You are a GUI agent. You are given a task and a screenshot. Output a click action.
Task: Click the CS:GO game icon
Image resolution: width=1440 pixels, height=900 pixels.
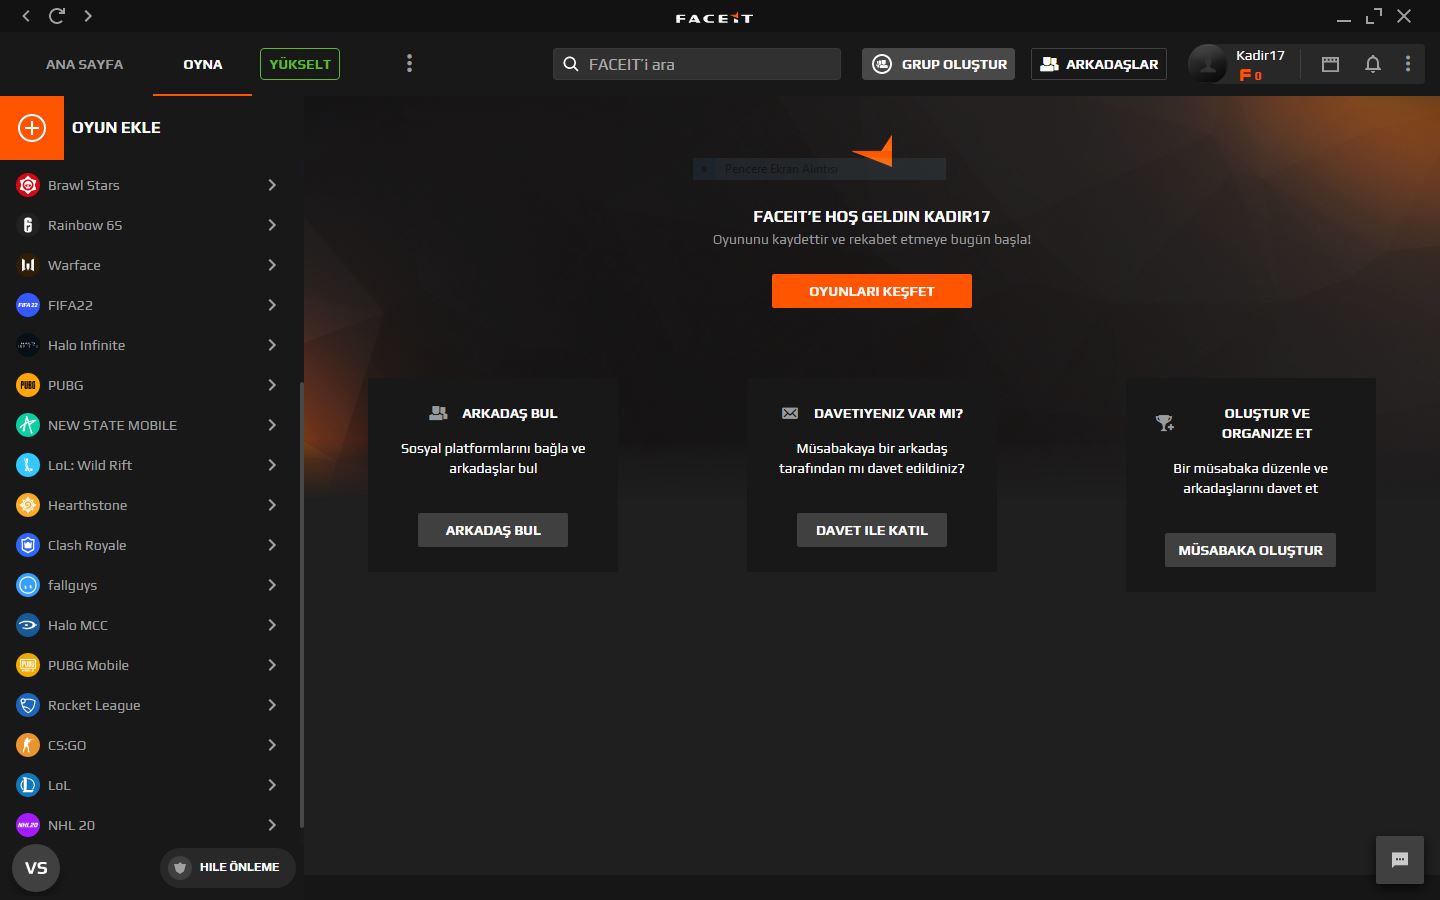coord(28,745)
